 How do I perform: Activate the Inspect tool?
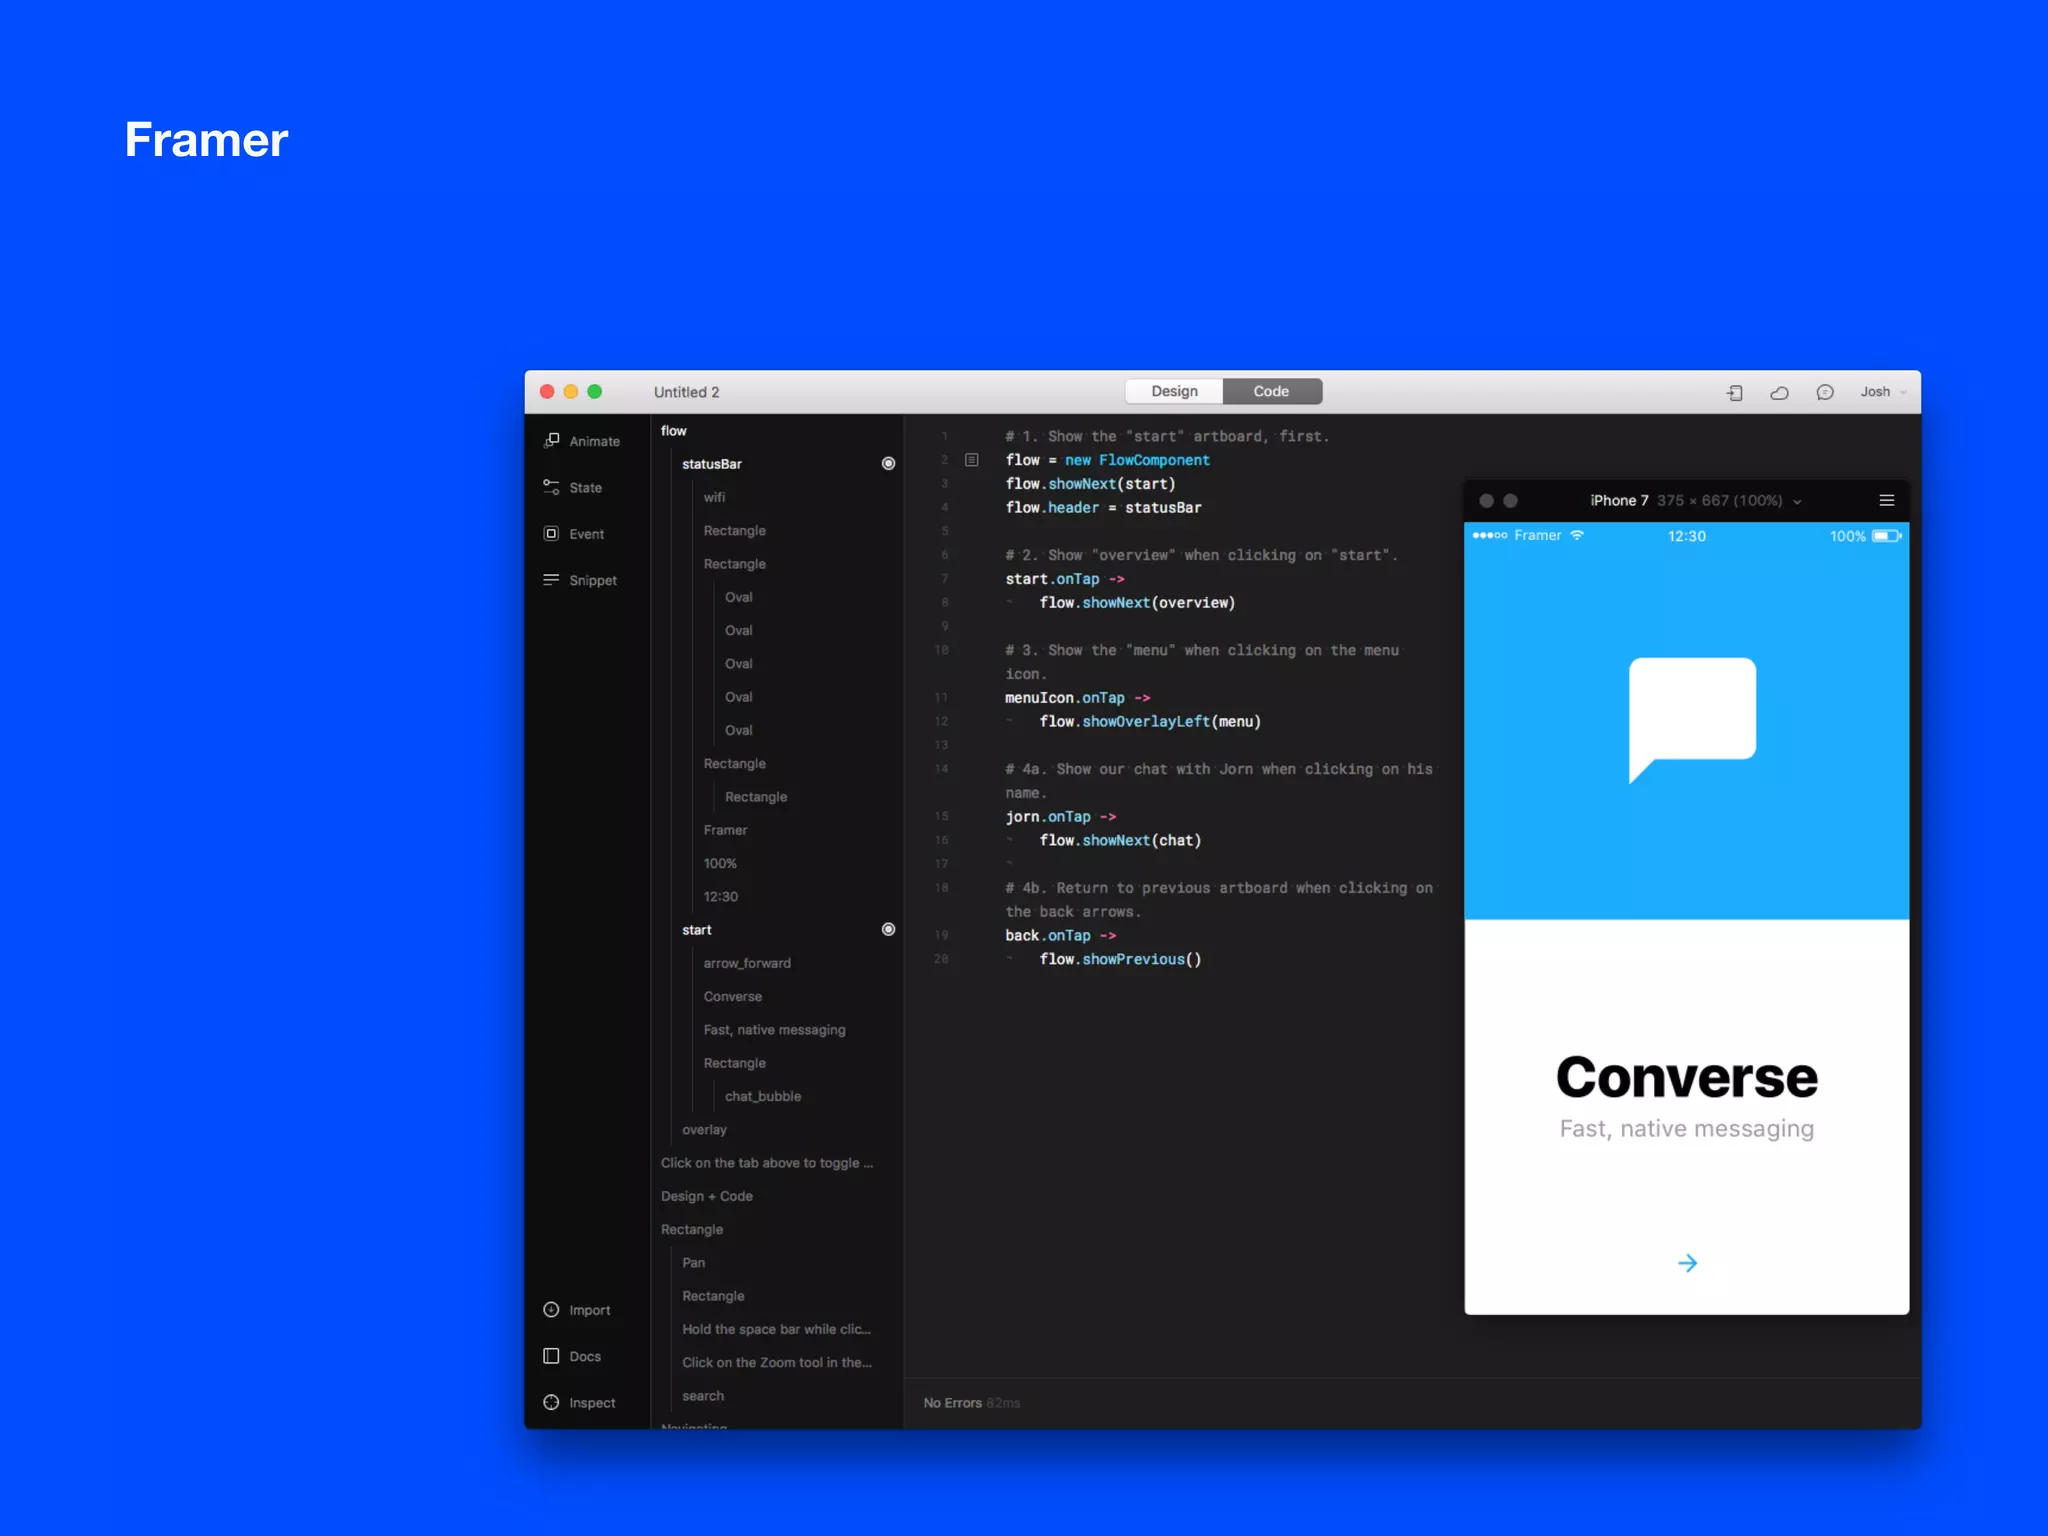580,1403
